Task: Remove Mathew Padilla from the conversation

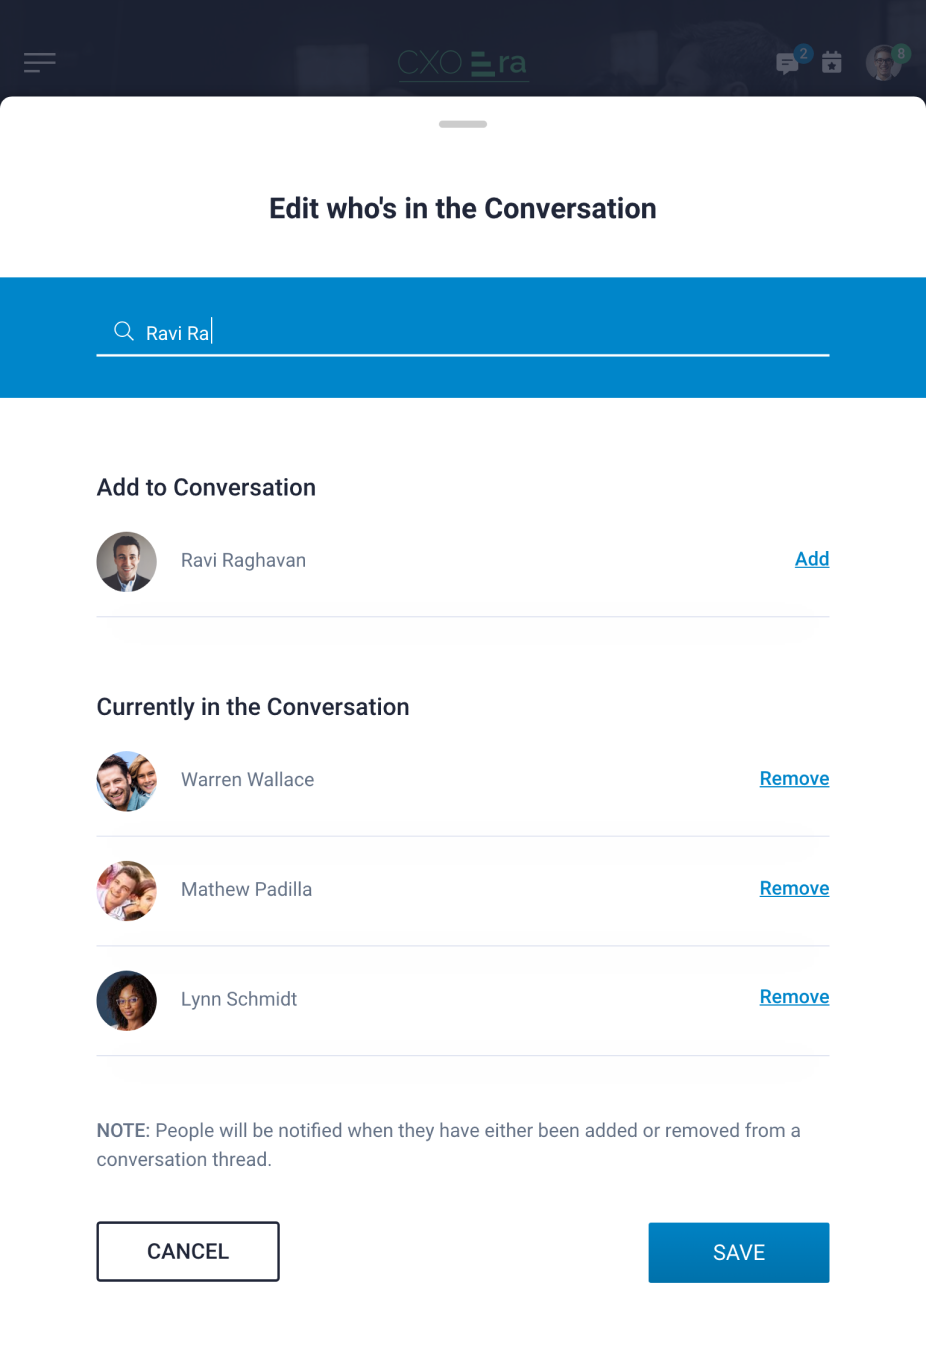Action: click(794, 888)
